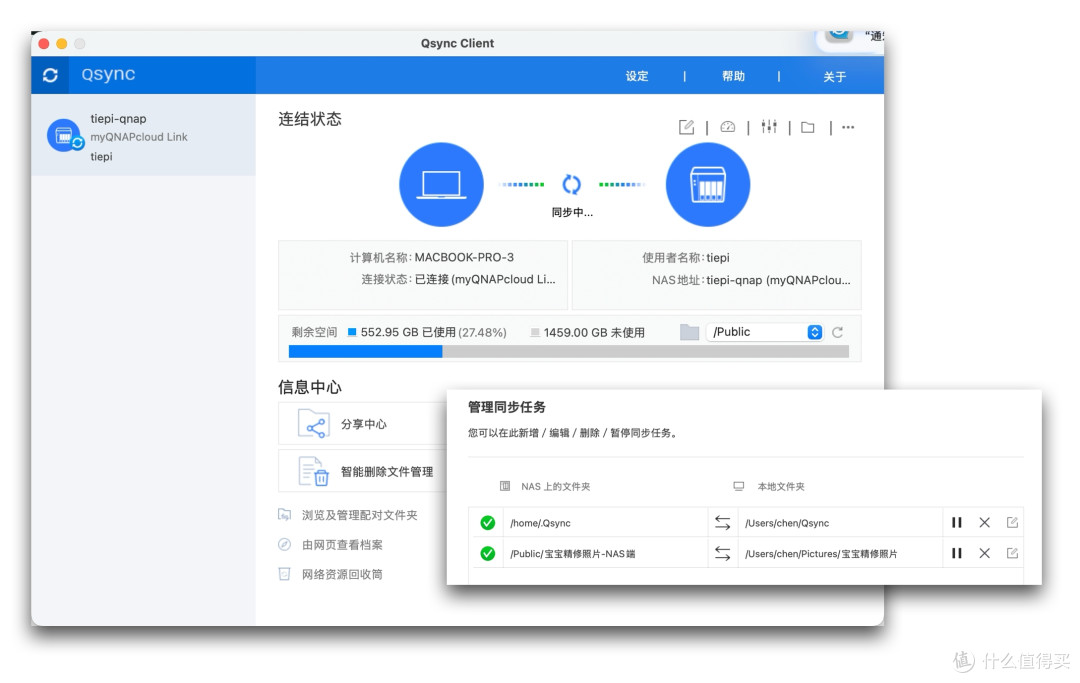Open the local folder icon in toolbar
Screen dimensions: 1080x683
click(x=808, y=127)
